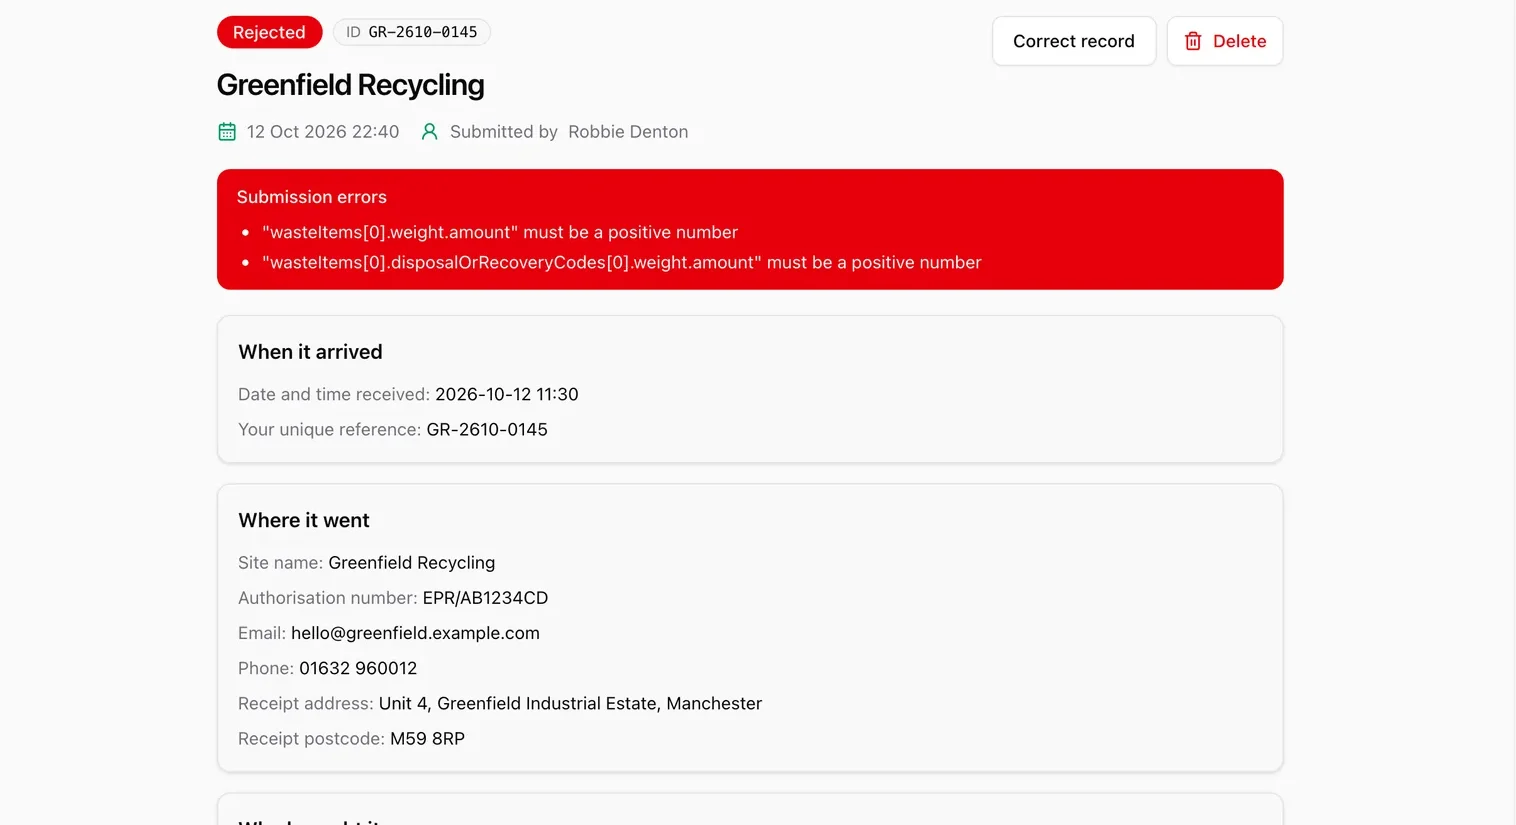
Task: Click unique reference value GR-2610-0145
Action: tap(487, 429)
